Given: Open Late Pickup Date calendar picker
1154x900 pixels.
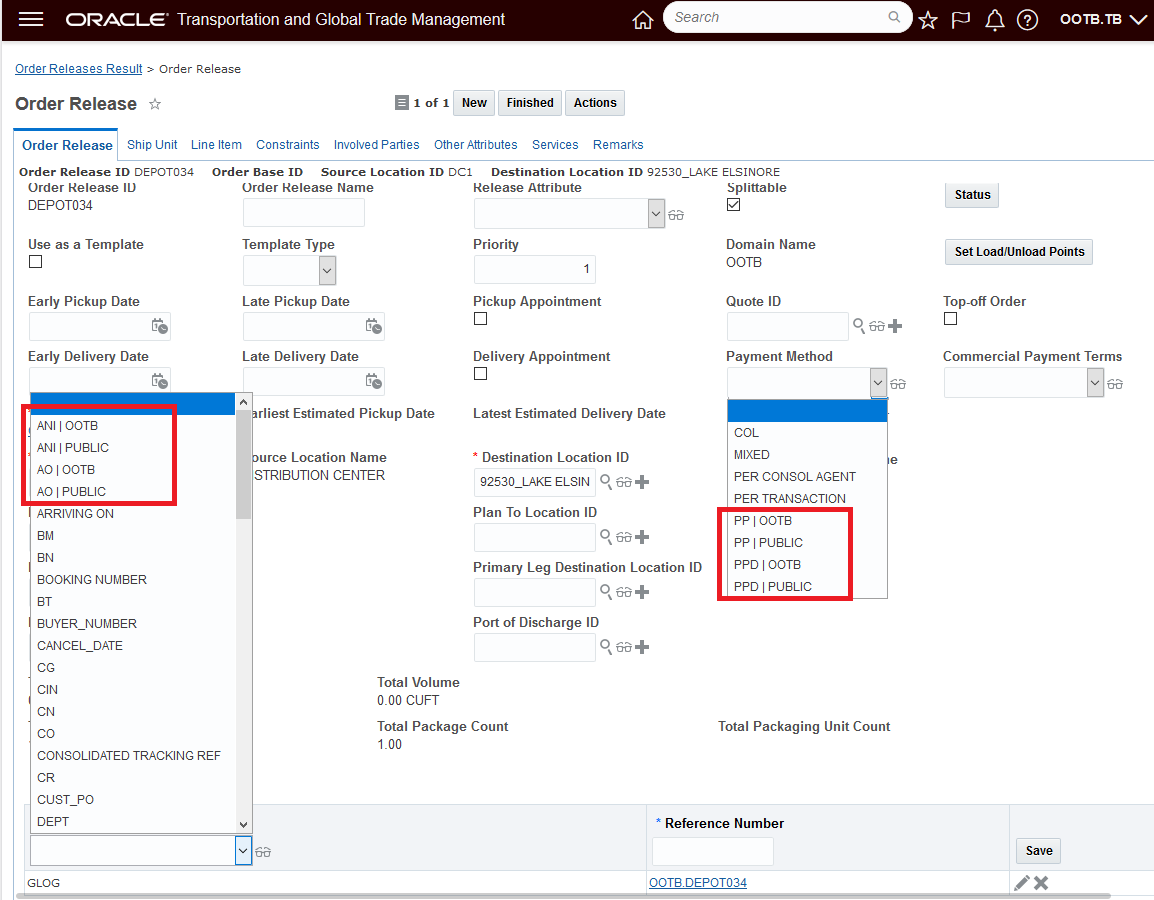Looking at the screenshot, I should click(374, 325).
